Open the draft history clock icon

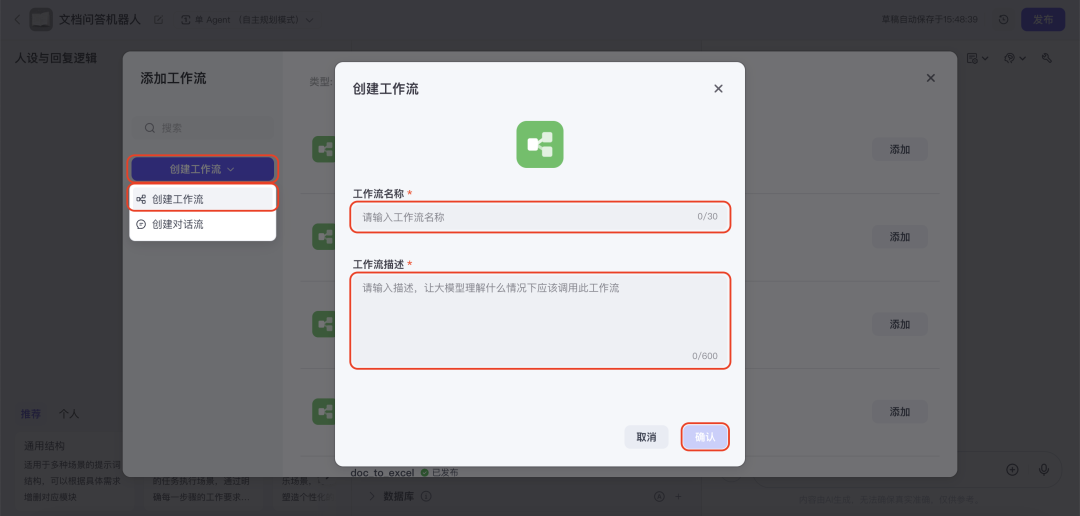pos(1004,19)
